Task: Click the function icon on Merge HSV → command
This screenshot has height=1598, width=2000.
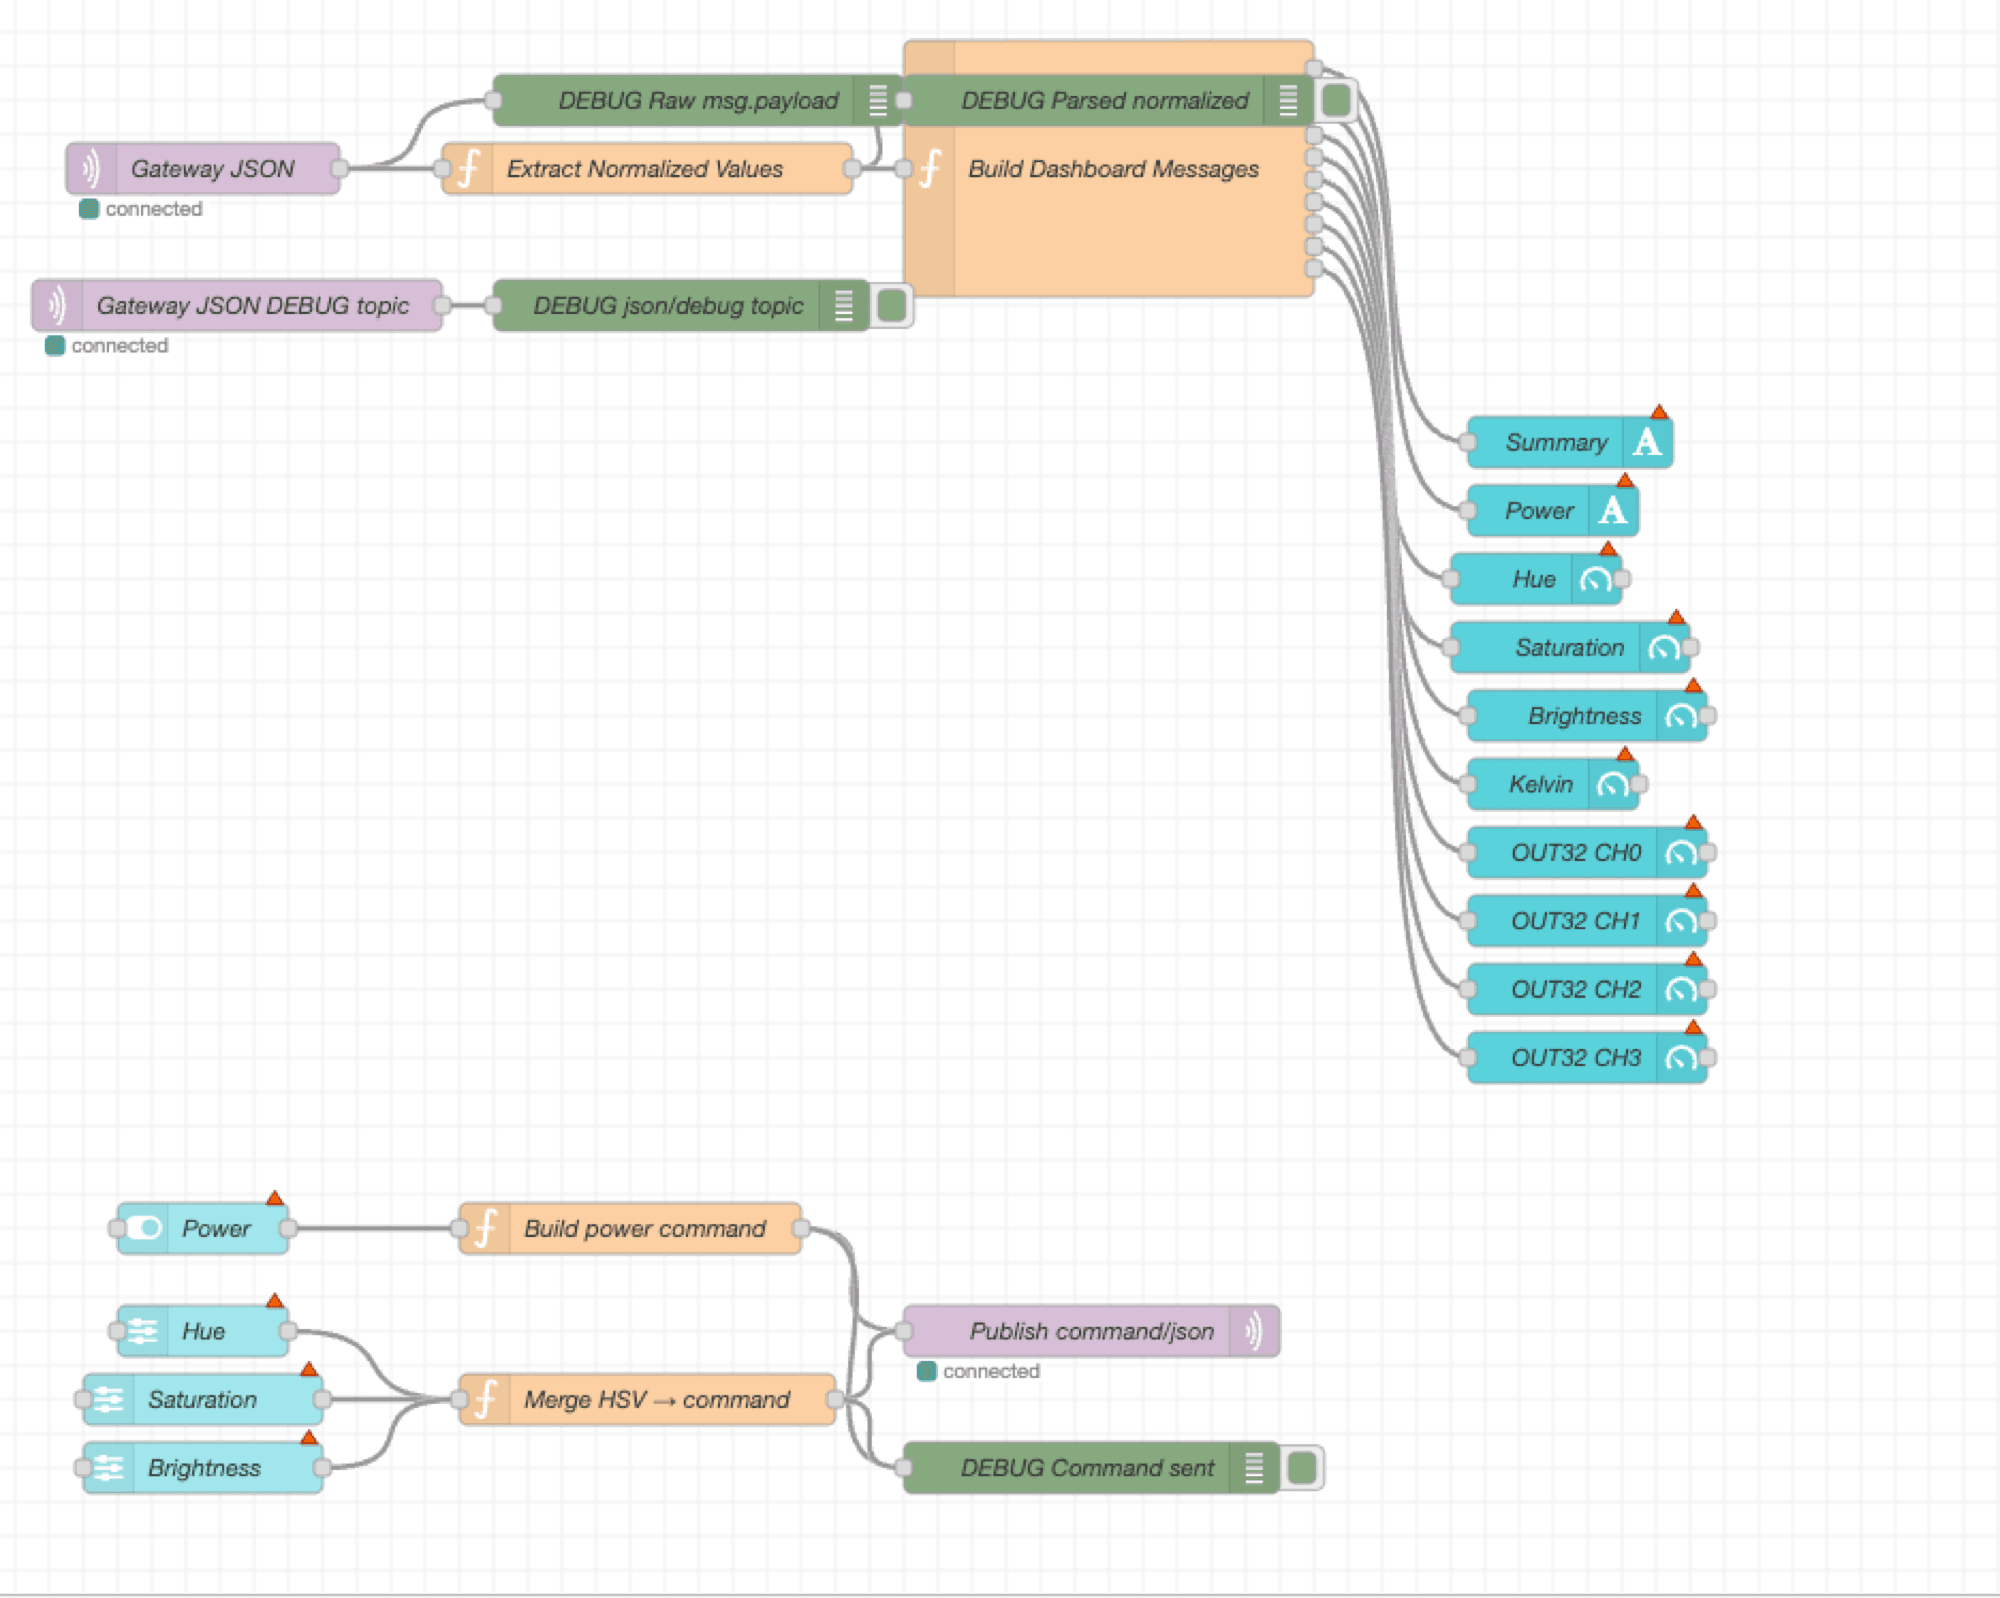Action: [485, 1399]
